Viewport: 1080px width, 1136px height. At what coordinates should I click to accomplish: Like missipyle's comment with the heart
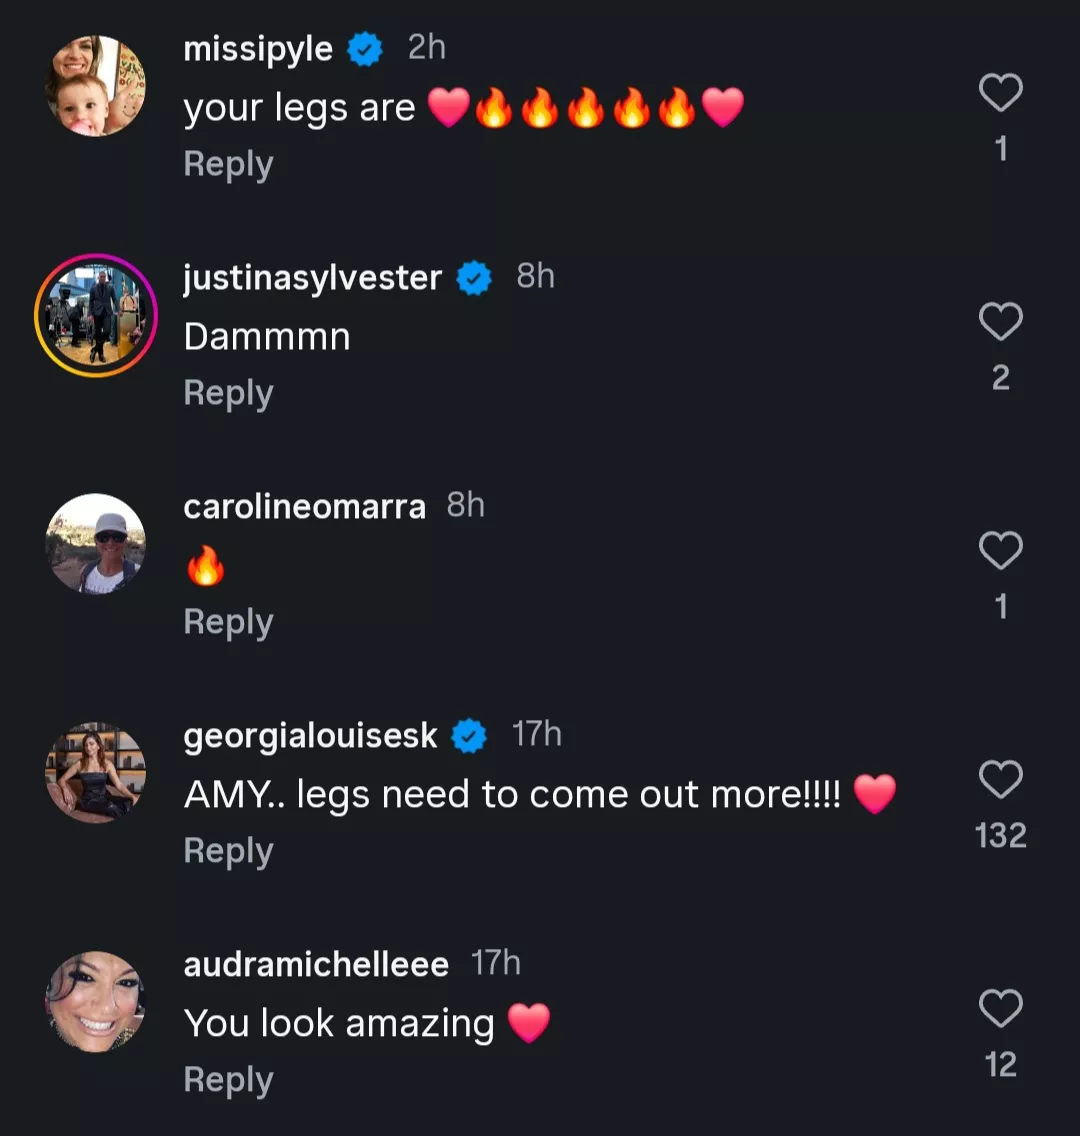1000,93
